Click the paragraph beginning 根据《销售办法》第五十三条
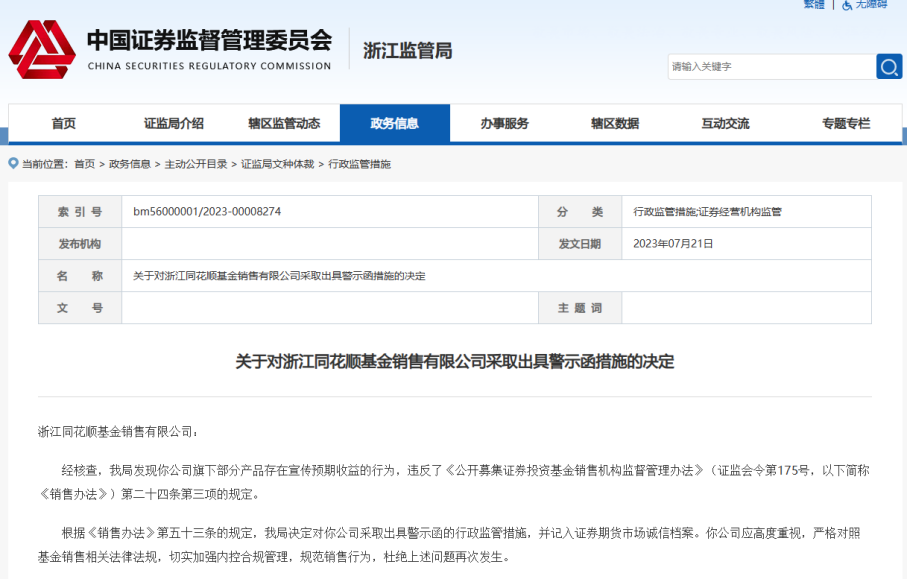 click(449, 545)
